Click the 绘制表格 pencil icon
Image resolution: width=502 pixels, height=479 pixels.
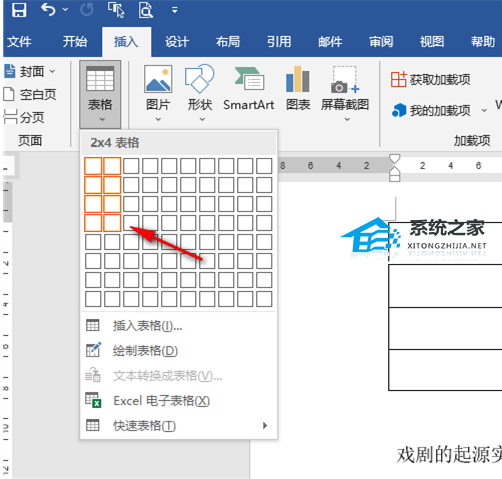coord(93,350)
